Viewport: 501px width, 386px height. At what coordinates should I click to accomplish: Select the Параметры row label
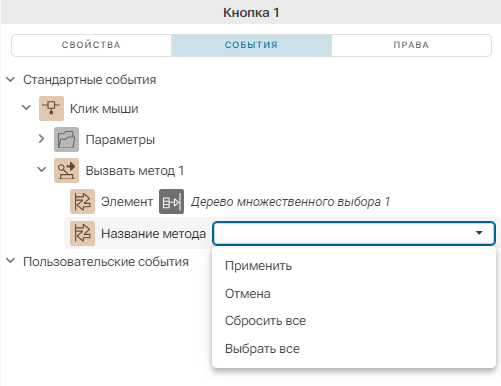120,140
